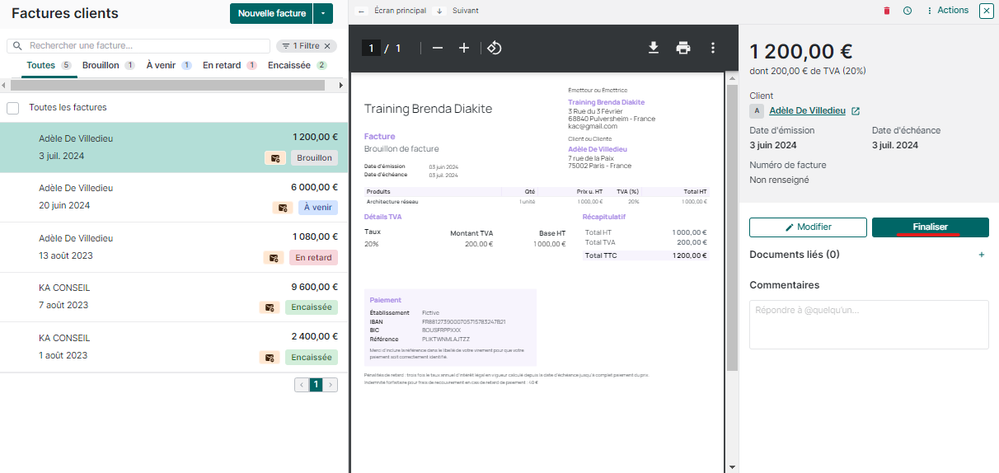Screen dimensions: 999x473
Task: Print the invoice document
Action: pos(683,48)
